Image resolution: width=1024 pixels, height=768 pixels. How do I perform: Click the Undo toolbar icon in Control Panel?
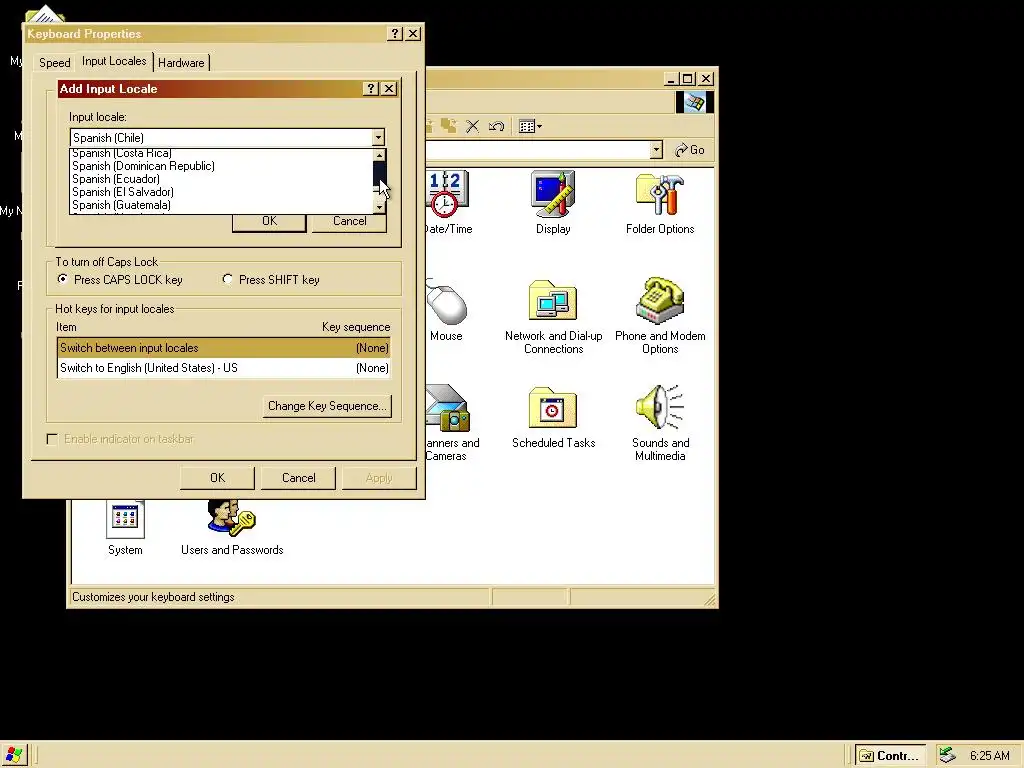496,126
